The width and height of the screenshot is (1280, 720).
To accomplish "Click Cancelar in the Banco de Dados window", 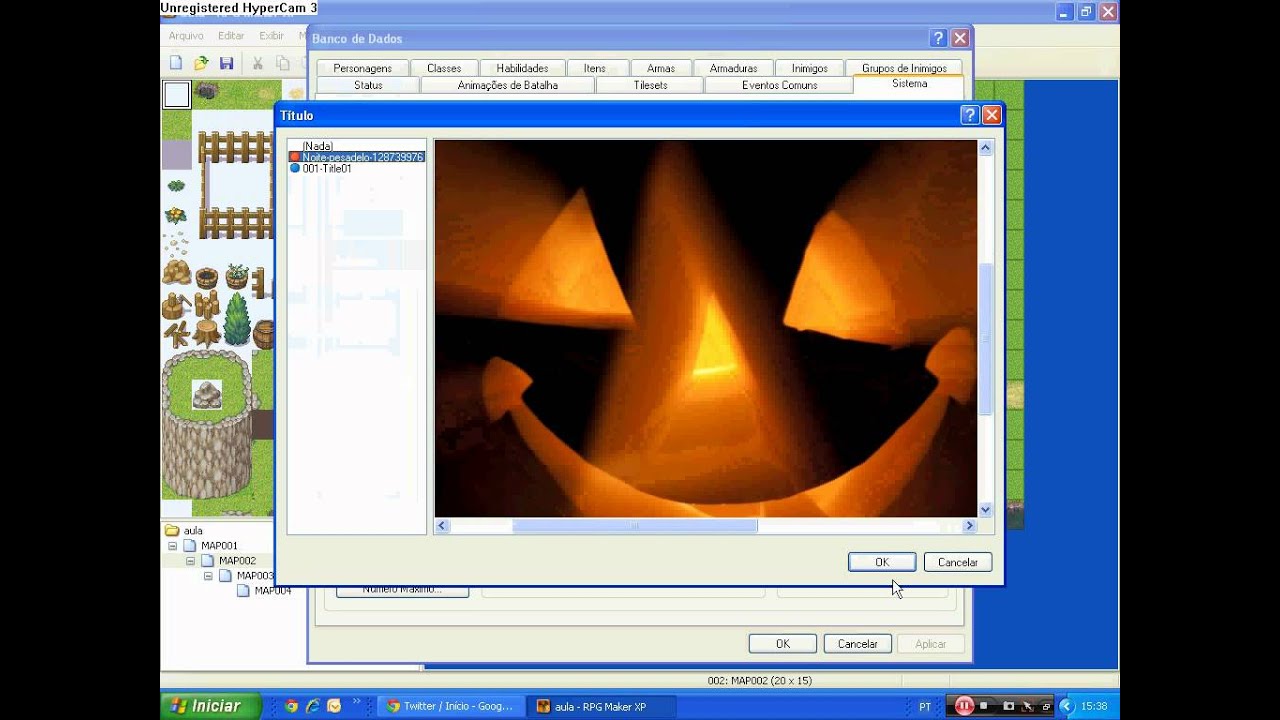I will [x=857, y=644].
